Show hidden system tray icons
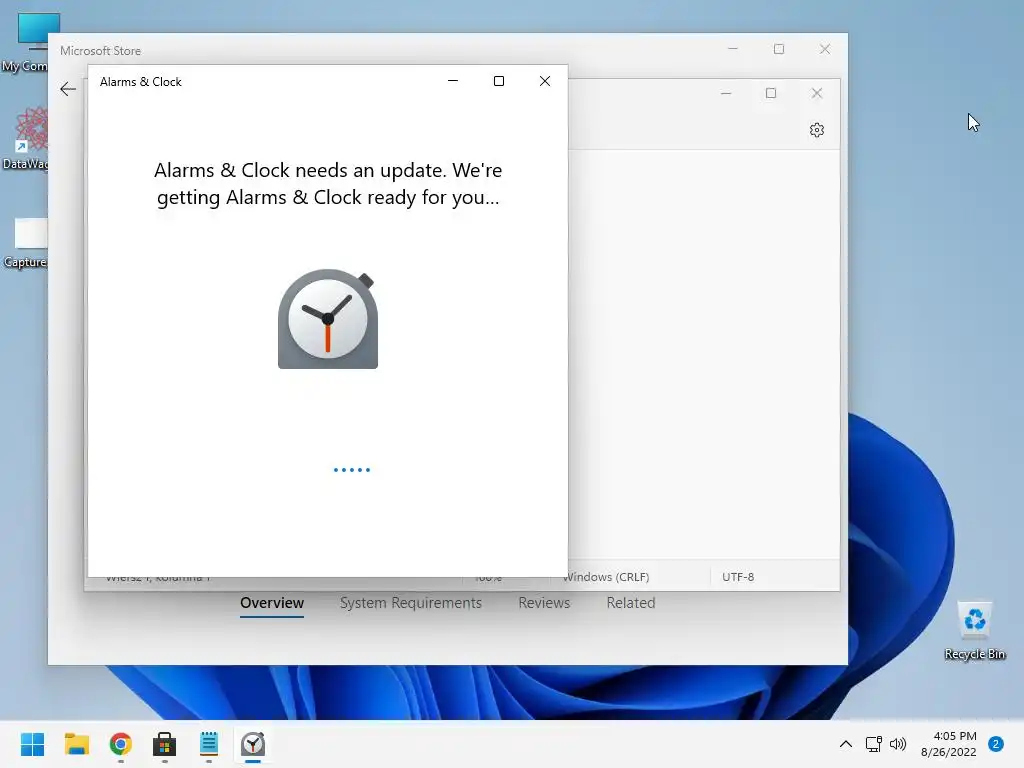This screenshot has height=768, width=1024. coord(845,744)
